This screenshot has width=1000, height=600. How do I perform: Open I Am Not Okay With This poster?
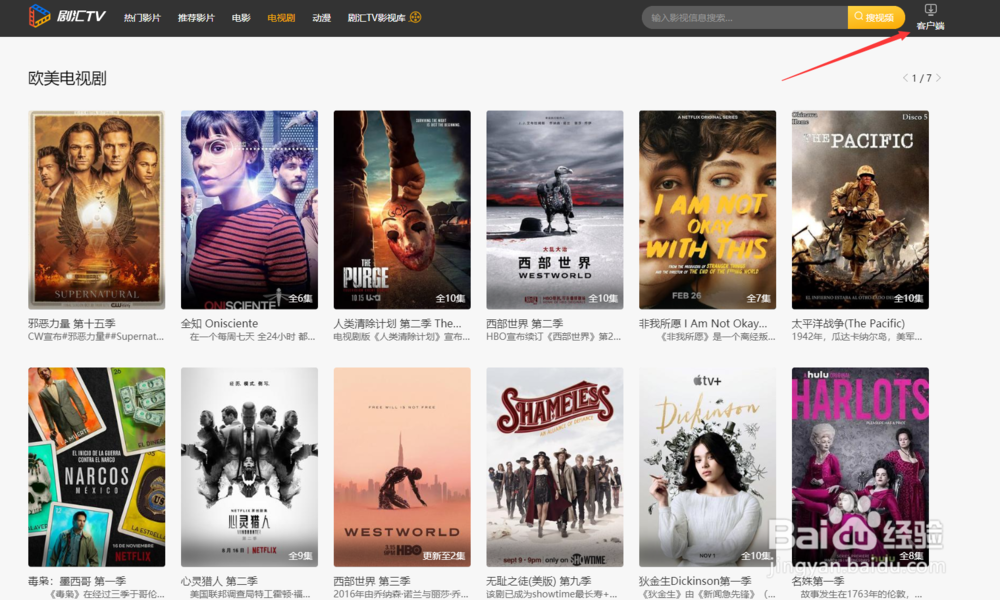point(707,210)
